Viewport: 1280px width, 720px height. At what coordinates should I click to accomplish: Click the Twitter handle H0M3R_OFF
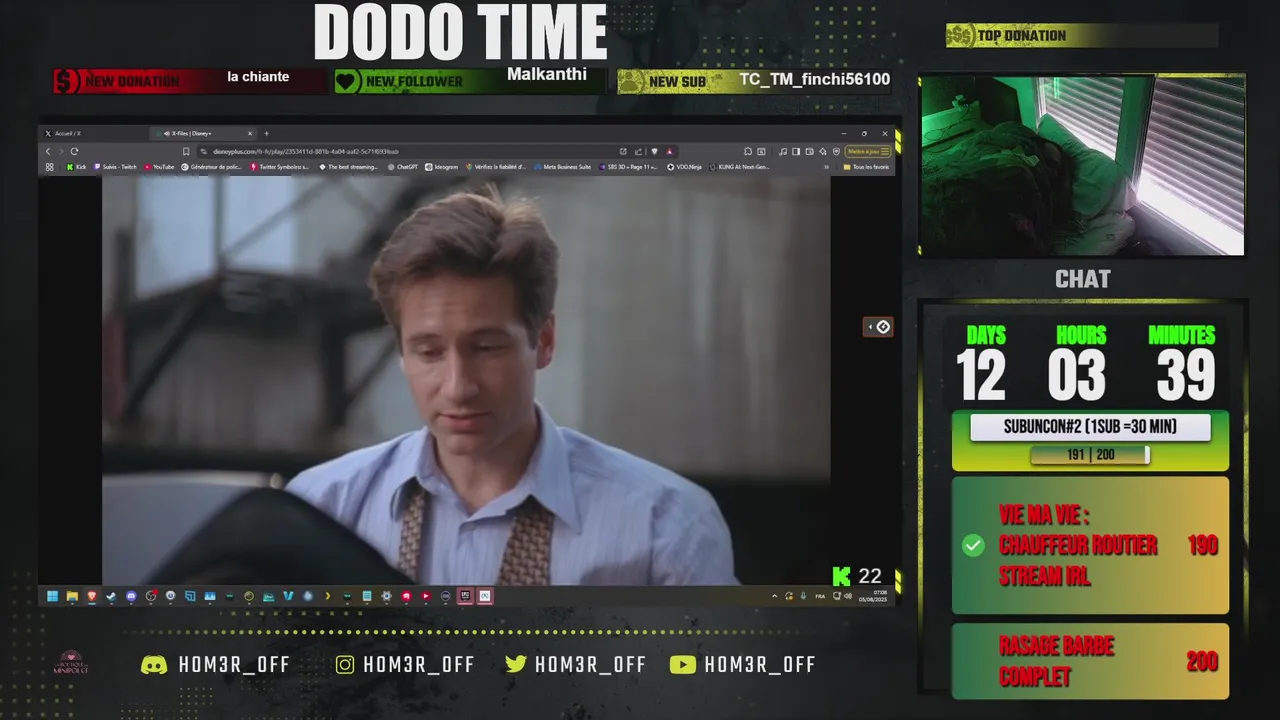coord(590,665)
